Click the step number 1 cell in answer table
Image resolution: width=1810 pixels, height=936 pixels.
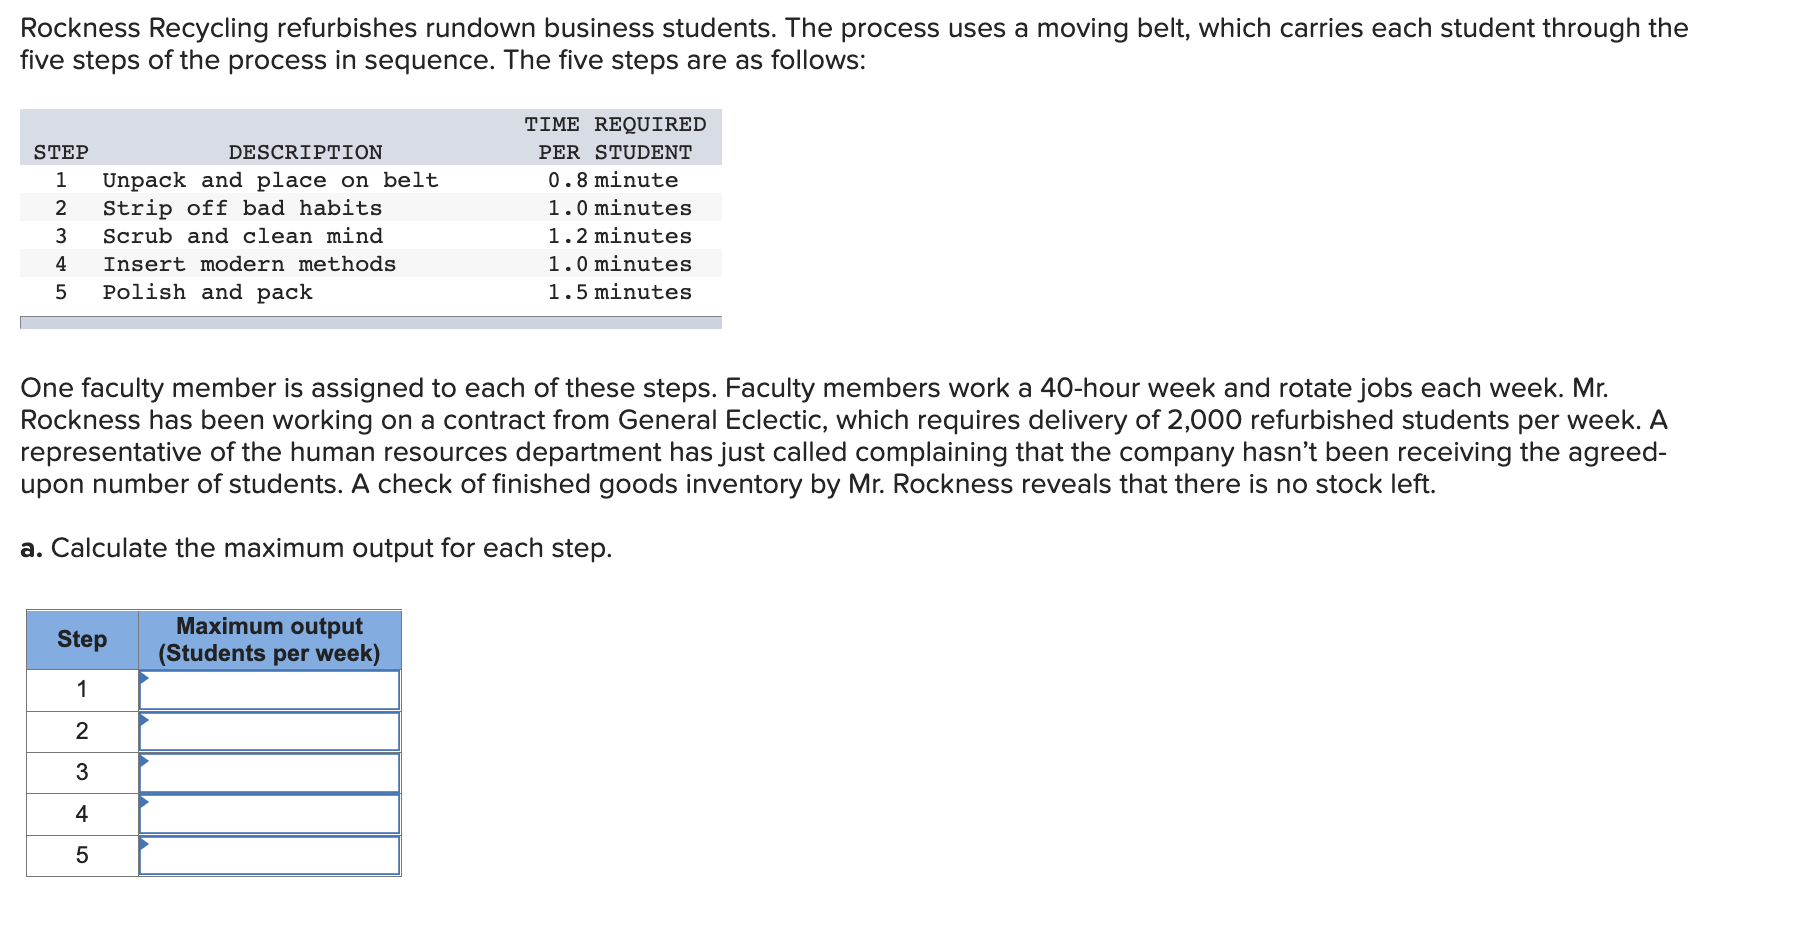(82, 690)
